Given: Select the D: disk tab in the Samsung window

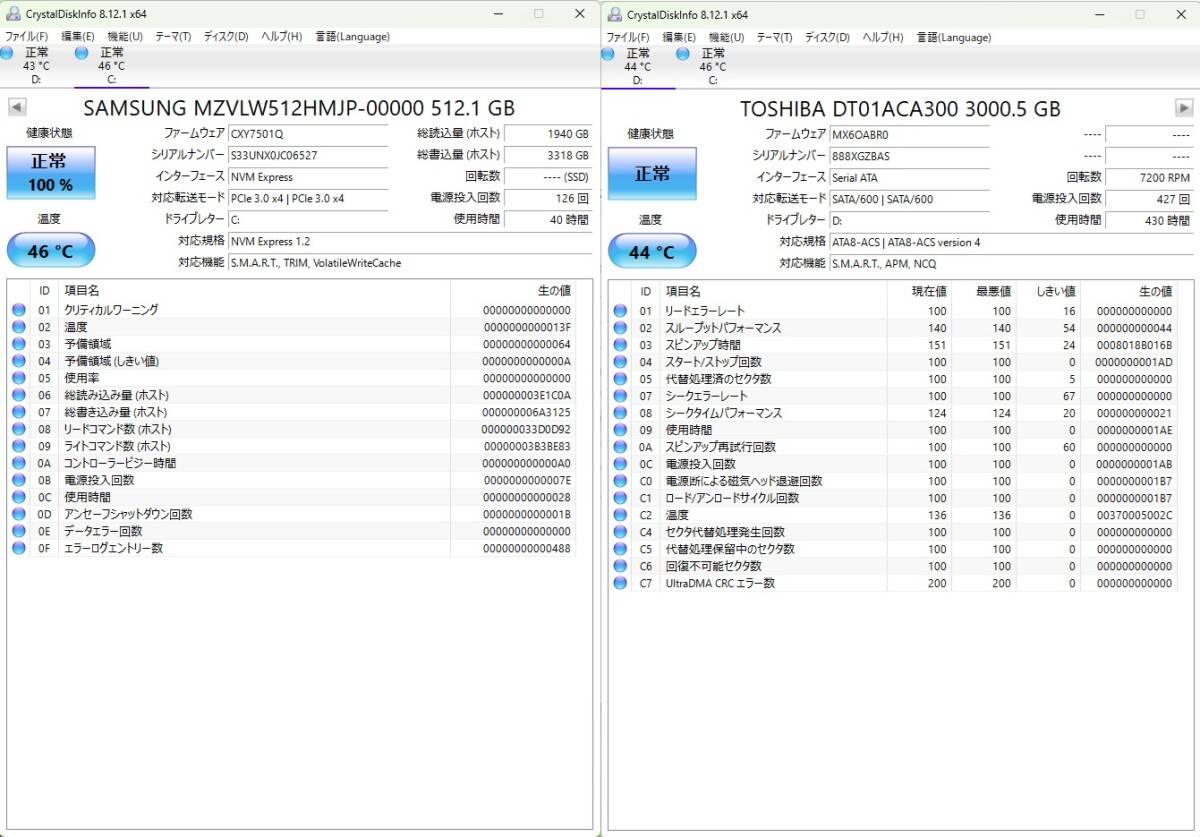Looking at the screenshot, I should click(36, 65).
